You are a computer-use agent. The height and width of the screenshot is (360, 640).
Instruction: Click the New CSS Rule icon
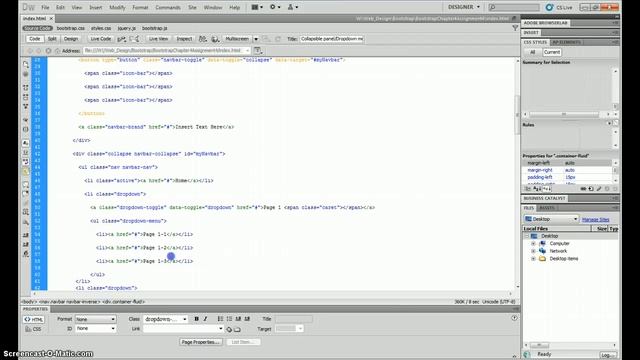coord(591,189)
